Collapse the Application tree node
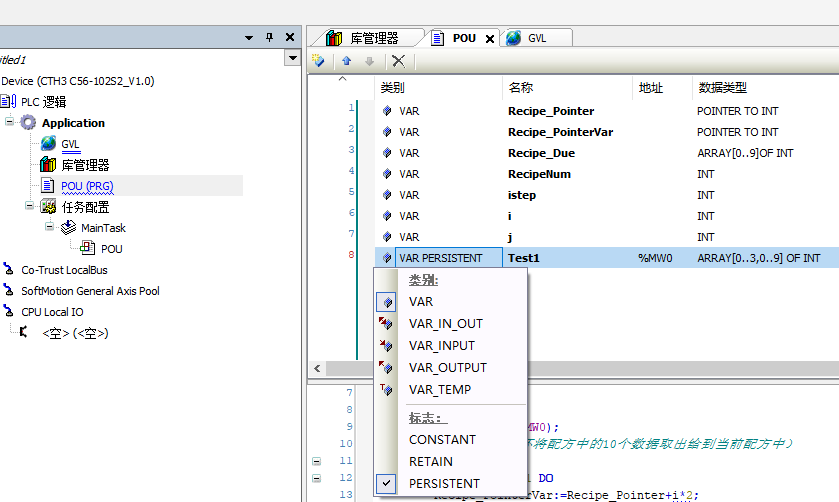The width and height of the screenshot is (839, 502). click(9, 121)
